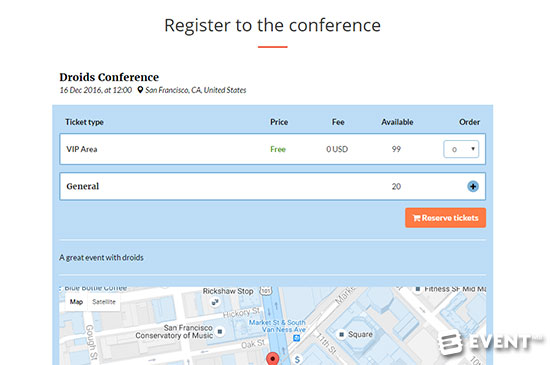Click the 101 highway shield icon
550x365 pixels.
[x=266, y=291]
